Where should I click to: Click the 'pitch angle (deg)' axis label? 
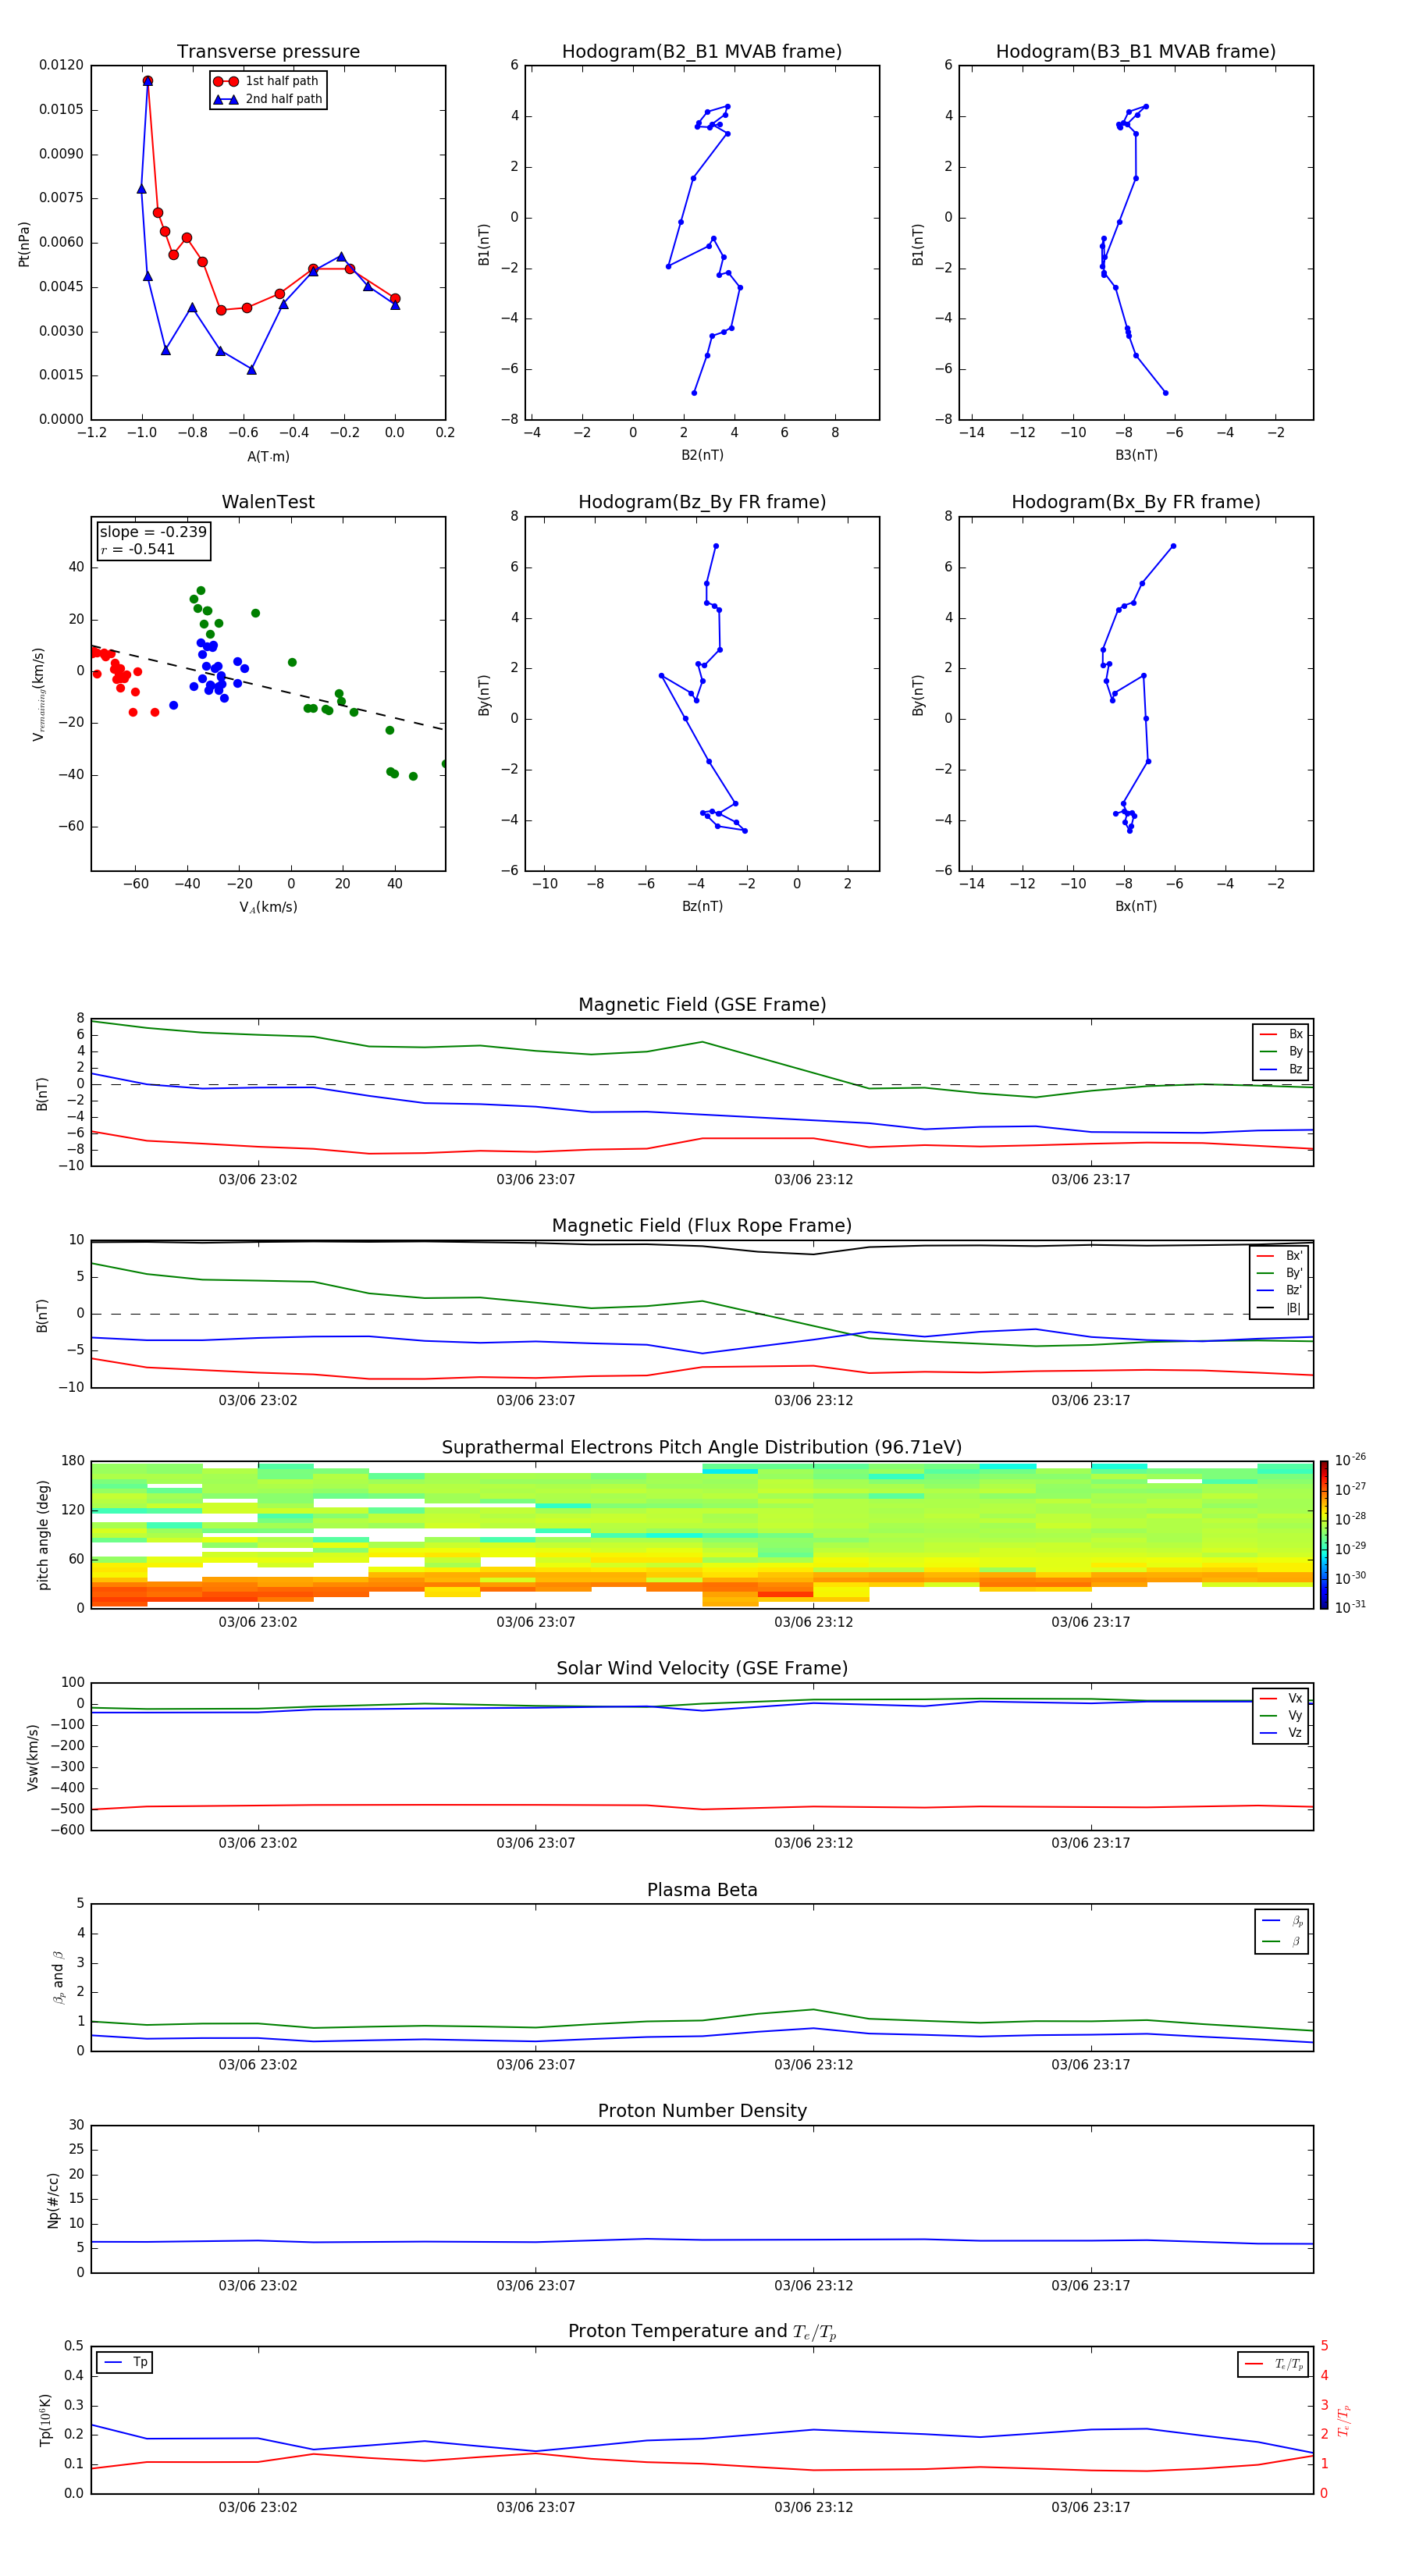tap(43, 1535)
